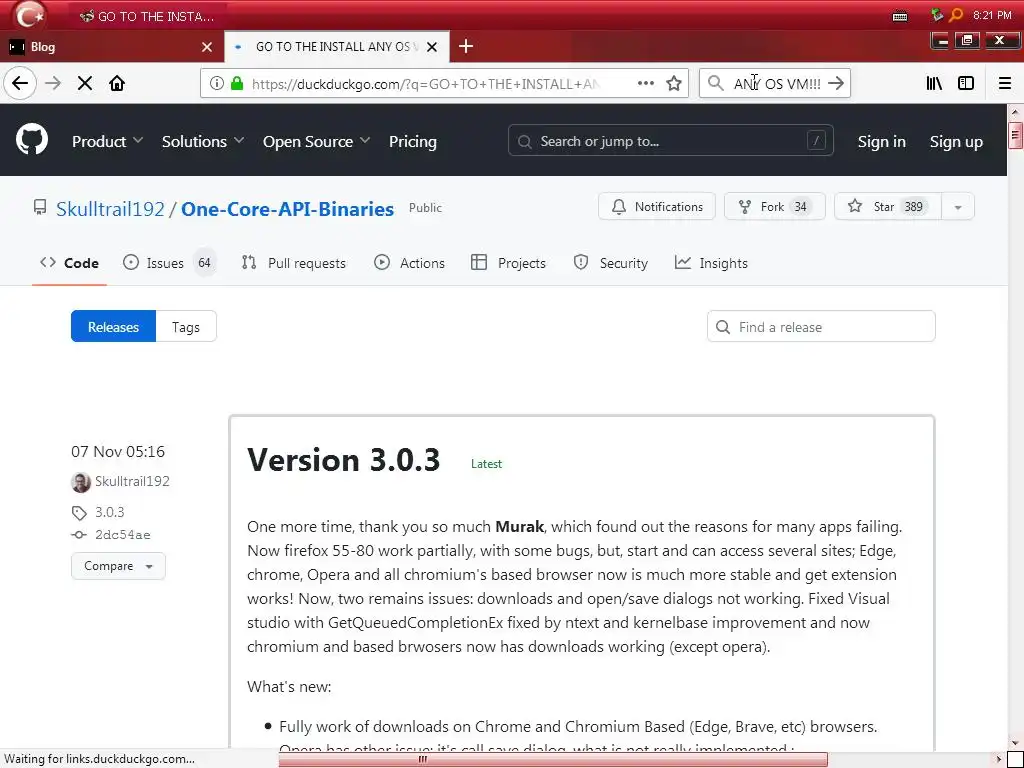Open page actions three-dots menu
Image resolution: width=1024 pixels, height=768 pixels.
tap(646, 84)
